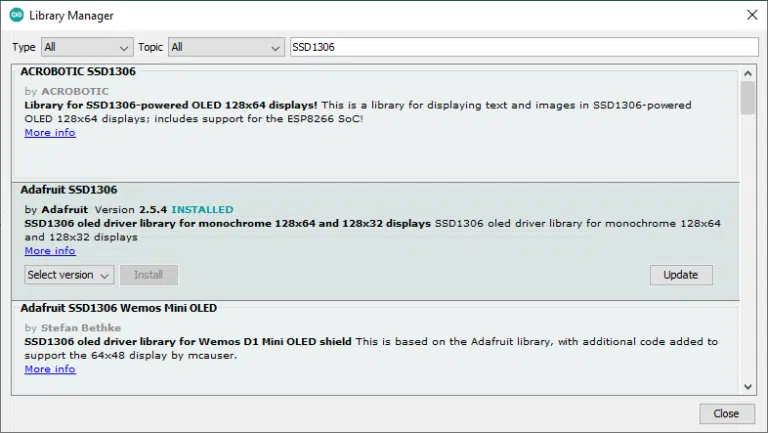The width and height of the screenshot is (768, 433).
Task: Click the author name Stefan Bethke
Action: (81, 328)
